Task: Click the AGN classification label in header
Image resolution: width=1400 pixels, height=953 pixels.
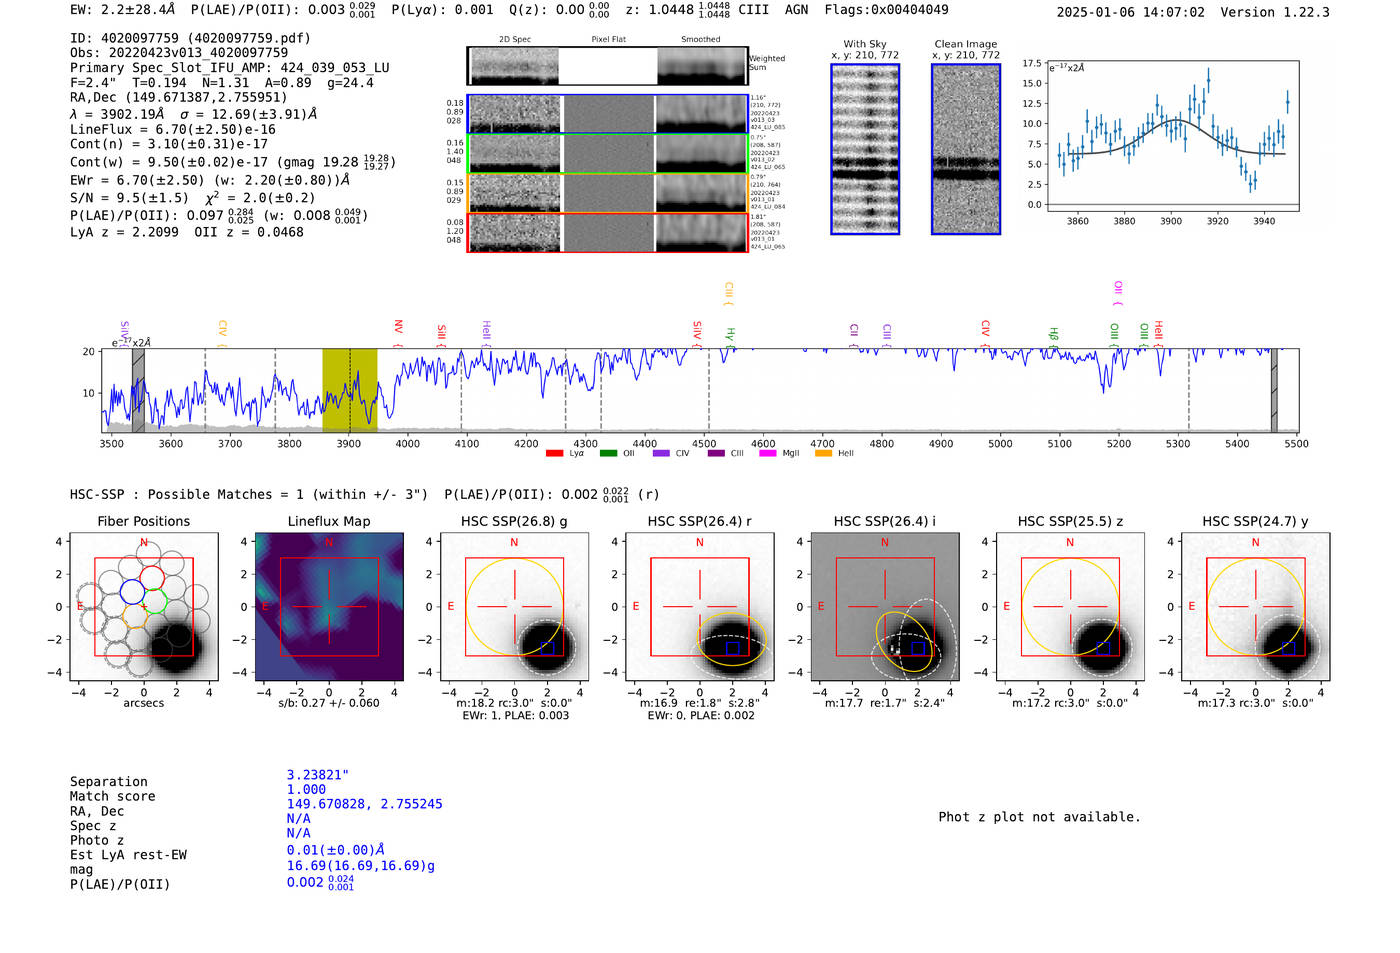Action: 796,10
